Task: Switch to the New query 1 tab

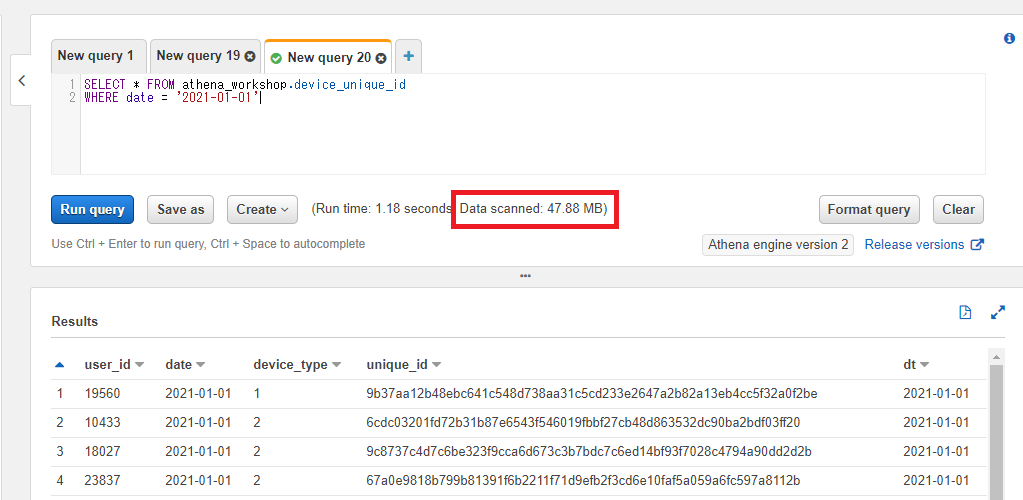Action: (x=99, y=56)
